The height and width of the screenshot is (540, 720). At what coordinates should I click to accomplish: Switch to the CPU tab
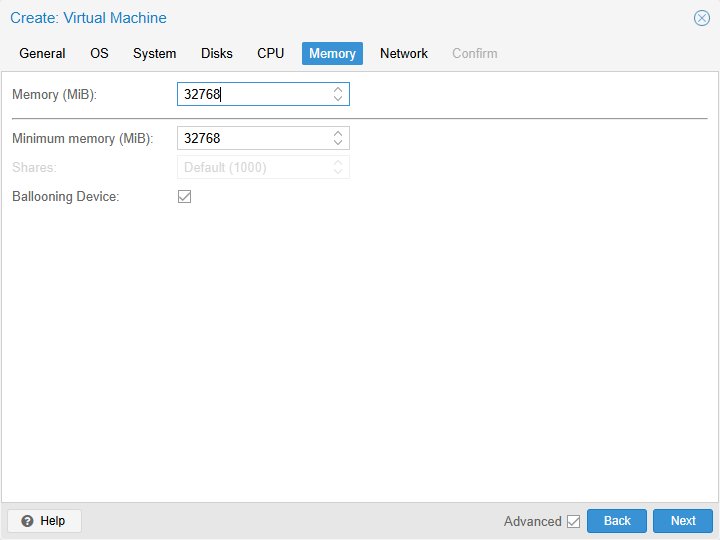[270, 54]
